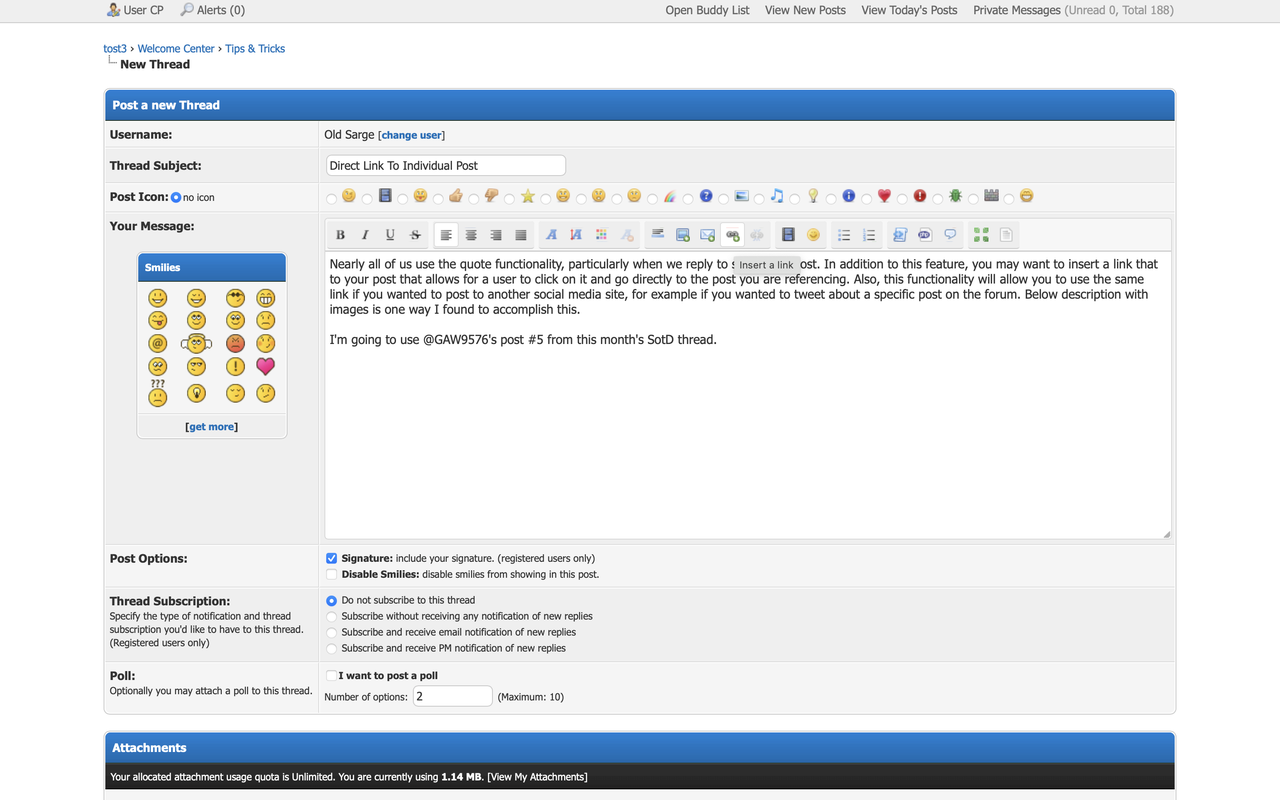Insert the confused ??? smiley
This screenshot has height=800, width=1280.
[157, 393]
